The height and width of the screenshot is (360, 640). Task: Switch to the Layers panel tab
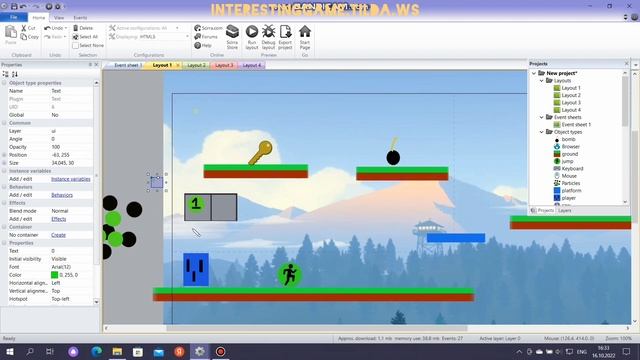point(564,211)
